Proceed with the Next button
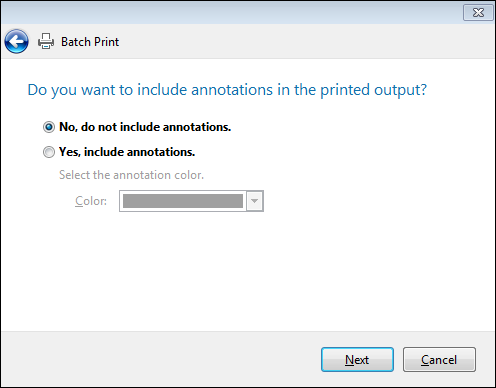The width and height of the screenshot is (496, 388). 357,360
